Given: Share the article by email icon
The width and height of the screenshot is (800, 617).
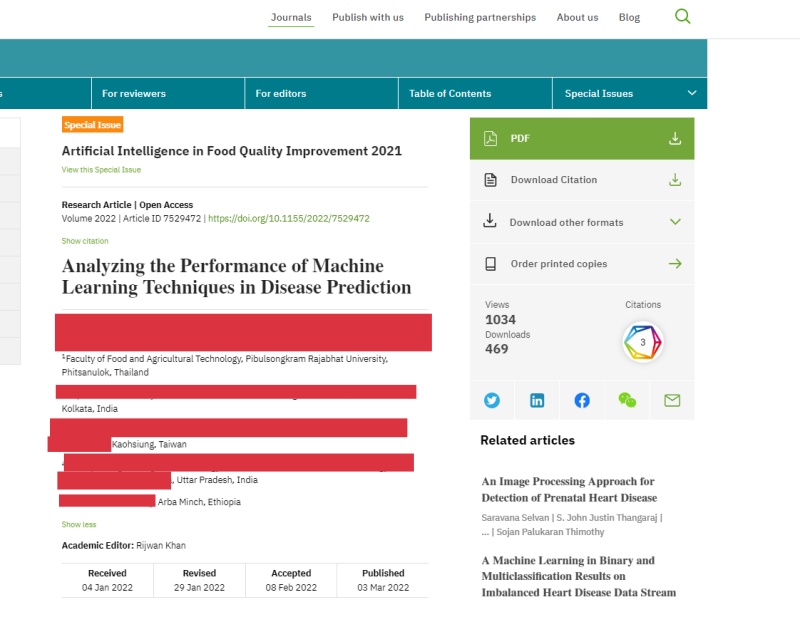Looking at the screenshot, I should click(672, 400).
